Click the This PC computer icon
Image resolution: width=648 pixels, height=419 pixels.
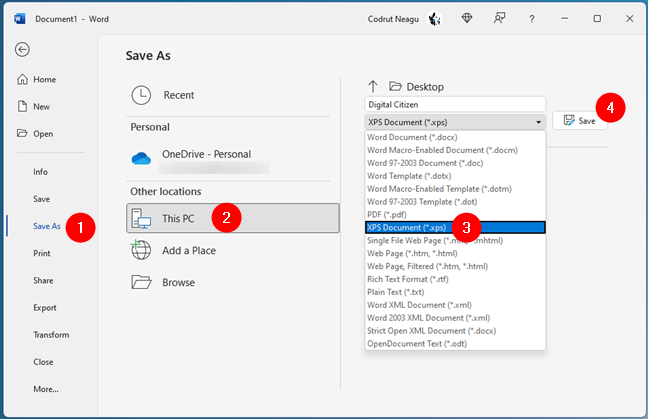tap(141, 219)
